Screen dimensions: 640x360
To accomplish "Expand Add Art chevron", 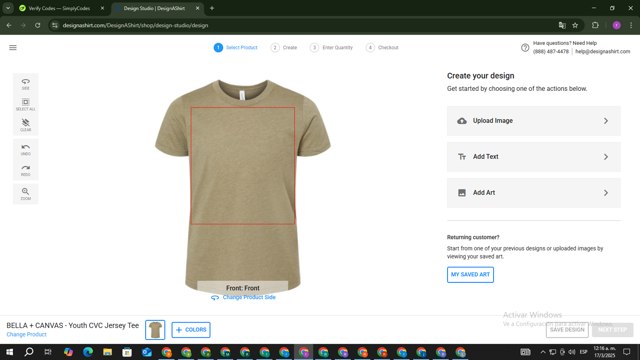I will tap(606, 193).
